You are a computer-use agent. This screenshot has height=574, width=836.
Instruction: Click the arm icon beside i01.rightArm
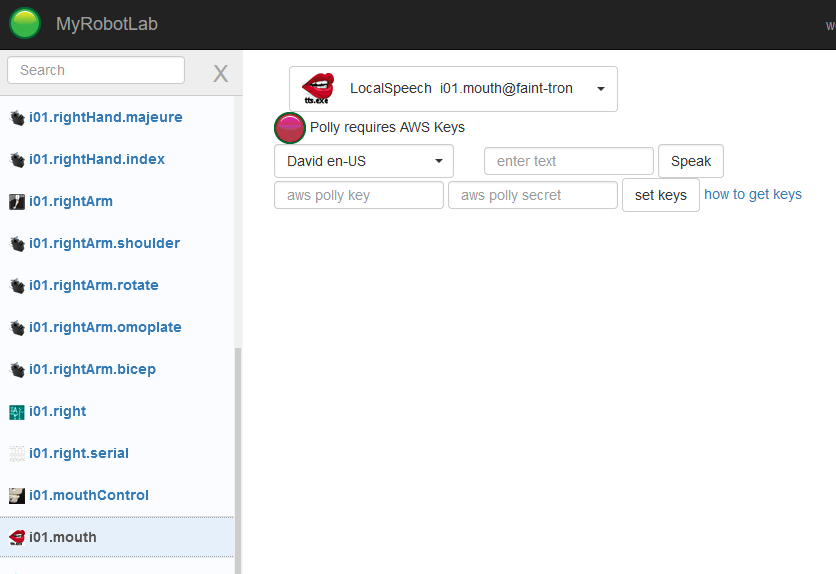[x=17, y=202]
